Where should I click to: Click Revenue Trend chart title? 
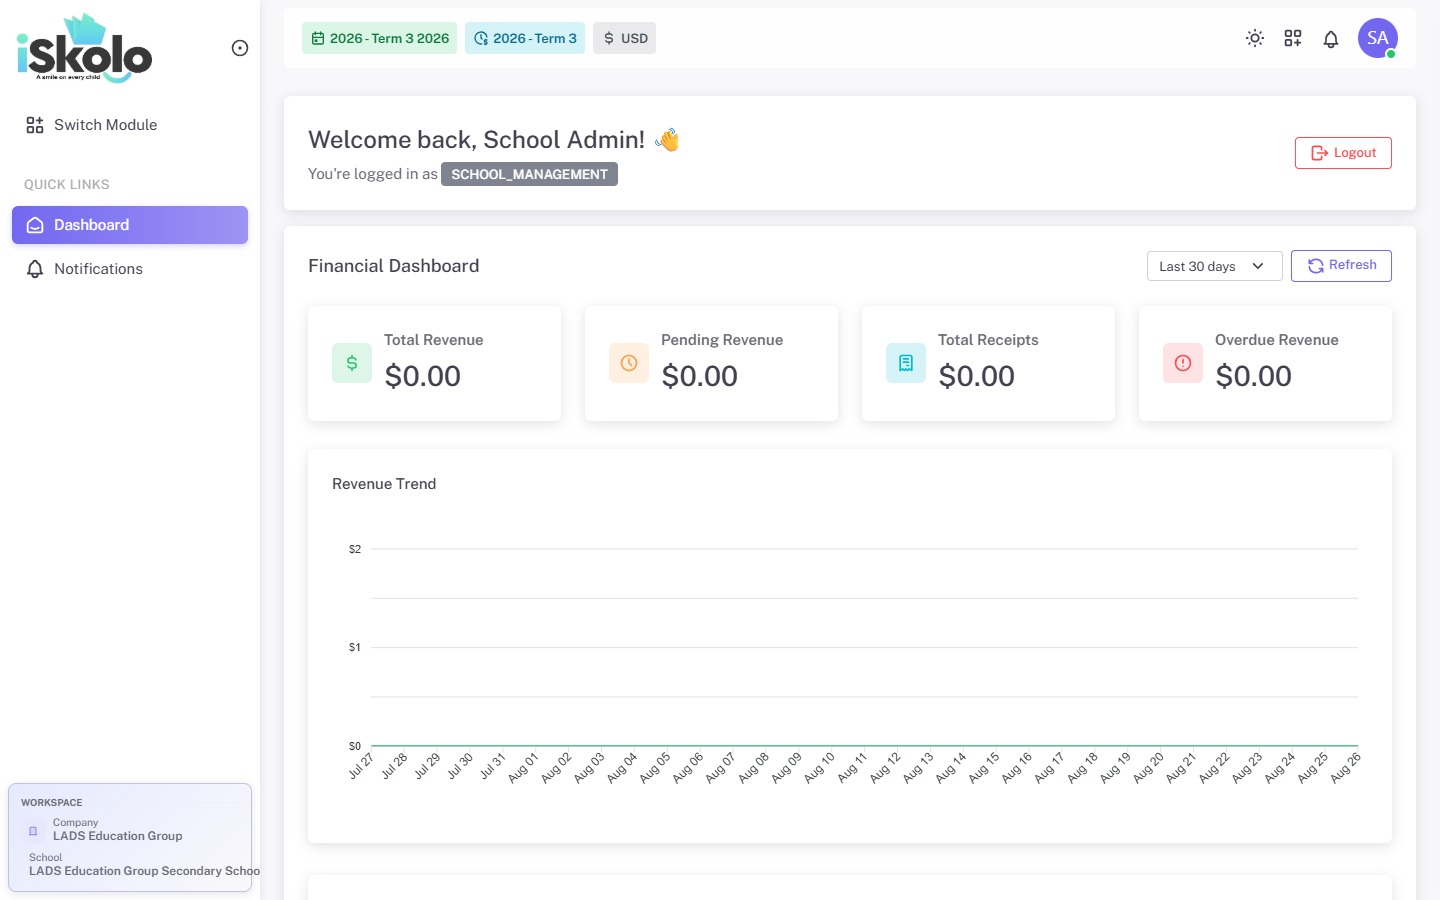(384, 484)
